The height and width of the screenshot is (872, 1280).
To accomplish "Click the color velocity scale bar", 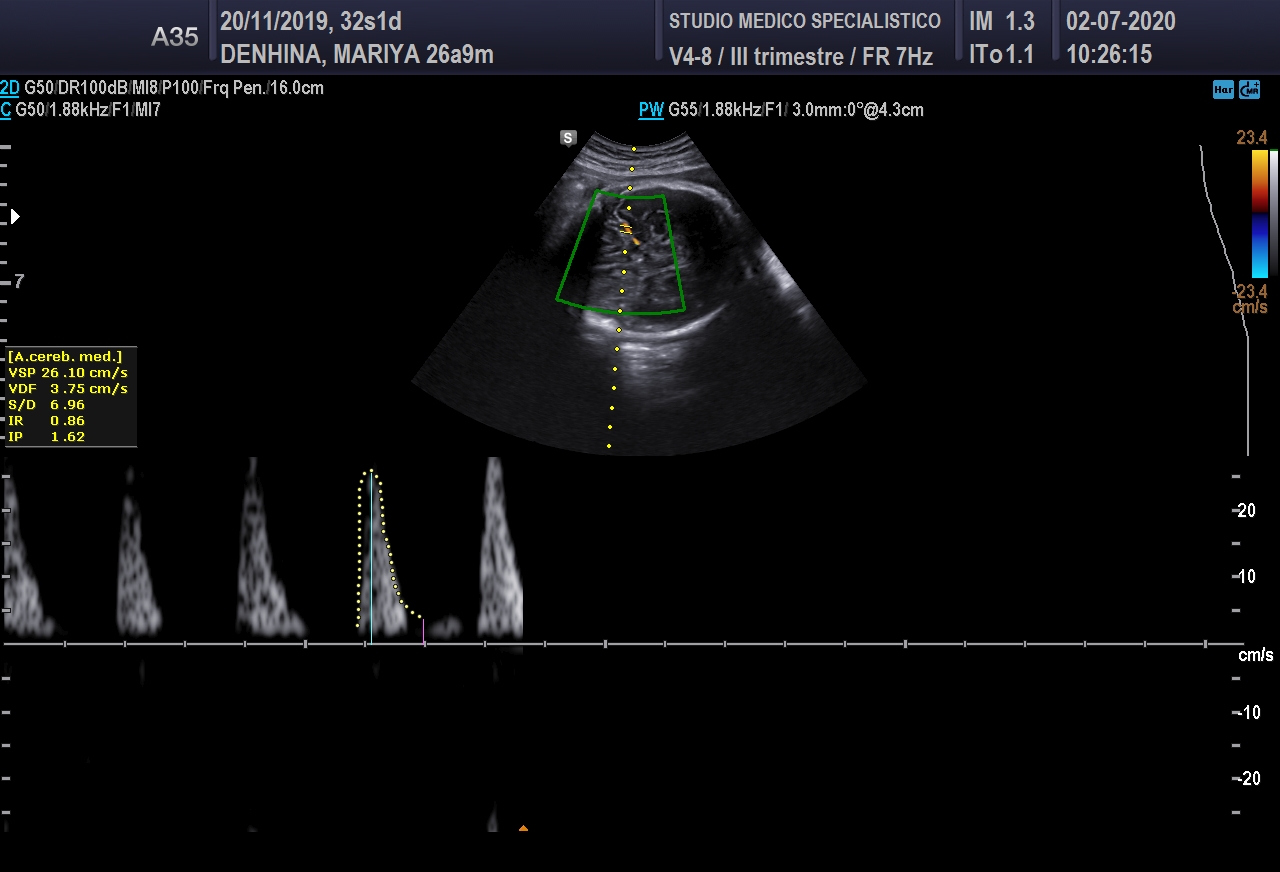I will tap(1259, 213).
